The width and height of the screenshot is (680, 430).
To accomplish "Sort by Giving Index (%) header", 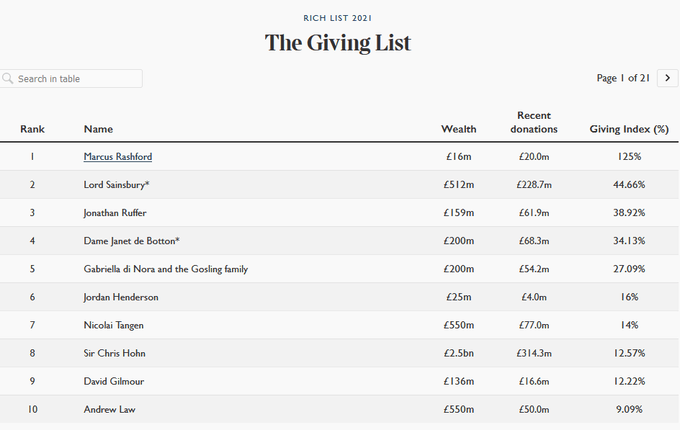I will [629, 129].
